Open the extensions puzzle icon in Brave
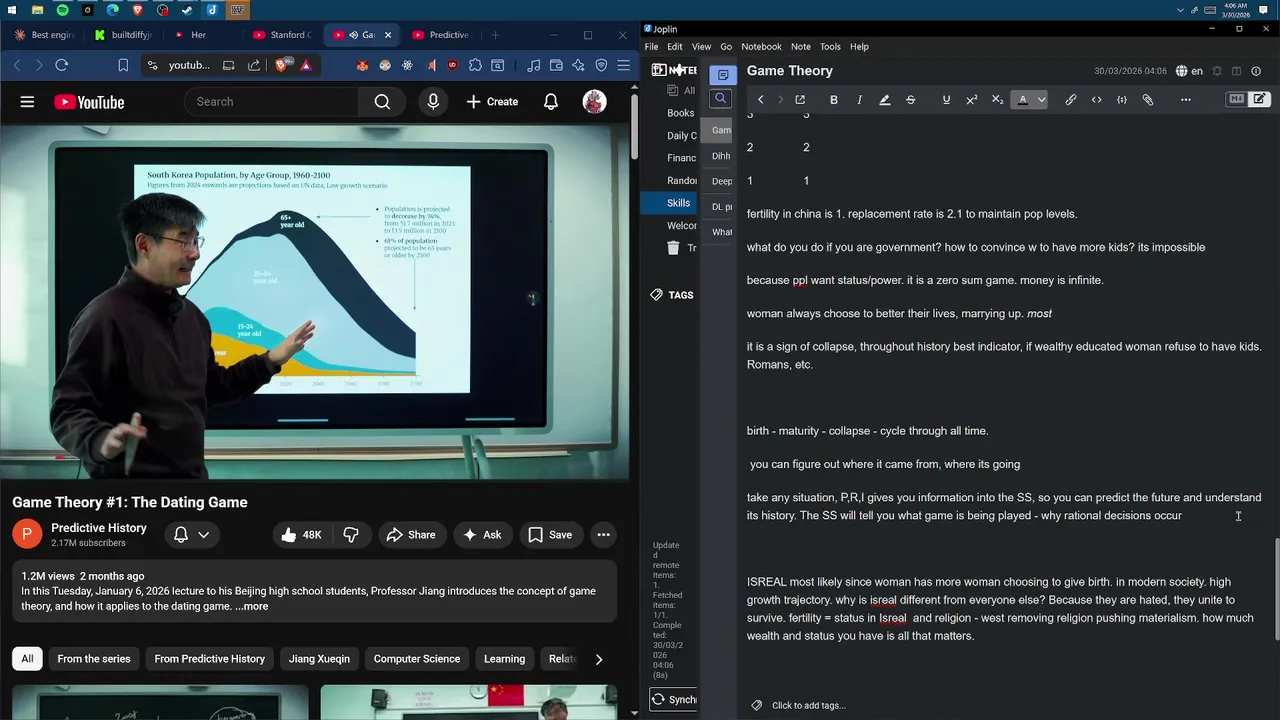The height and width of the screenshot is (720, 1280). [x=475, y=65]
